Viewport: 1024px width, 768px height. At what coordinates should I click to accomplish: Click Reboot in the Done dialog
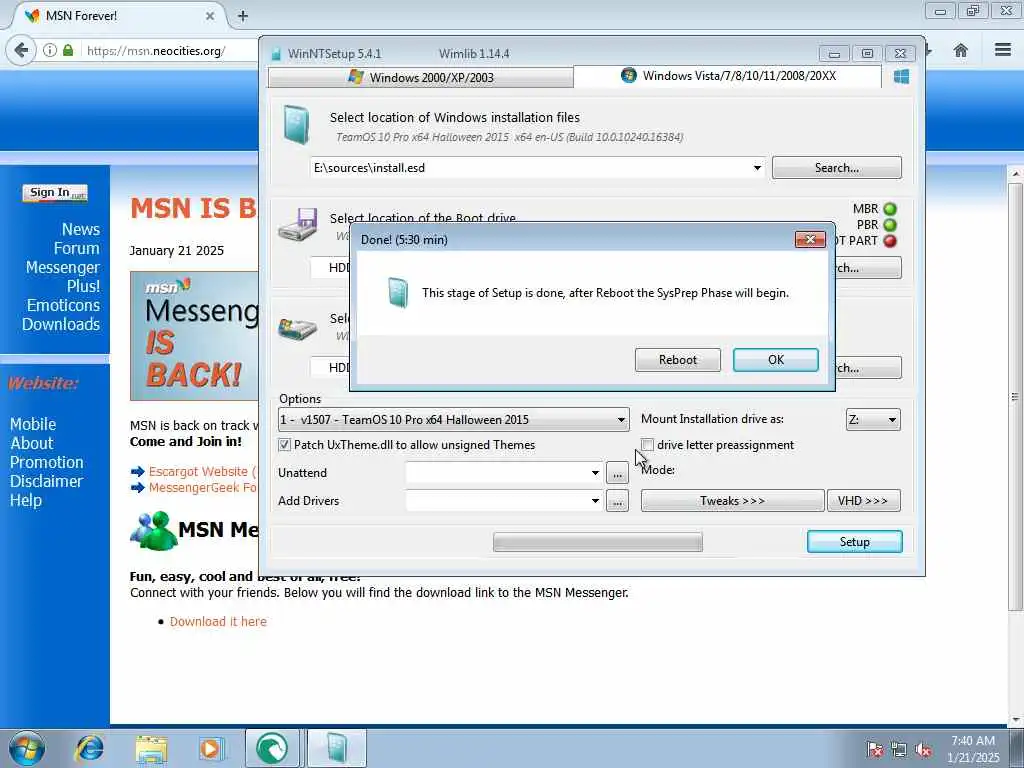pos(677,360)
